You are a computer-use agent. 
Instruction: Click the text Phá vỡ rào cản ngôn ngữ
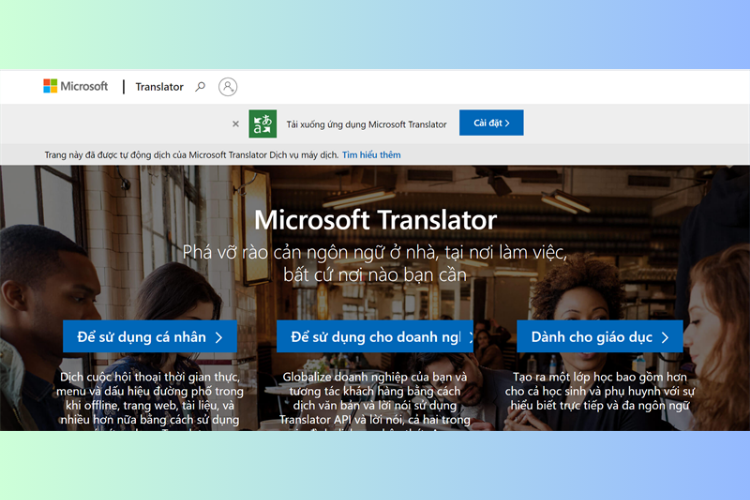click(286, 252)
